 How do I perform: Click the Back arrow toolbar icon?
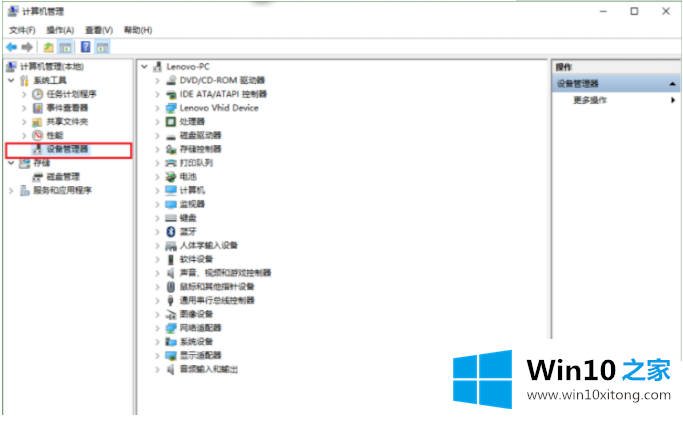12,47
